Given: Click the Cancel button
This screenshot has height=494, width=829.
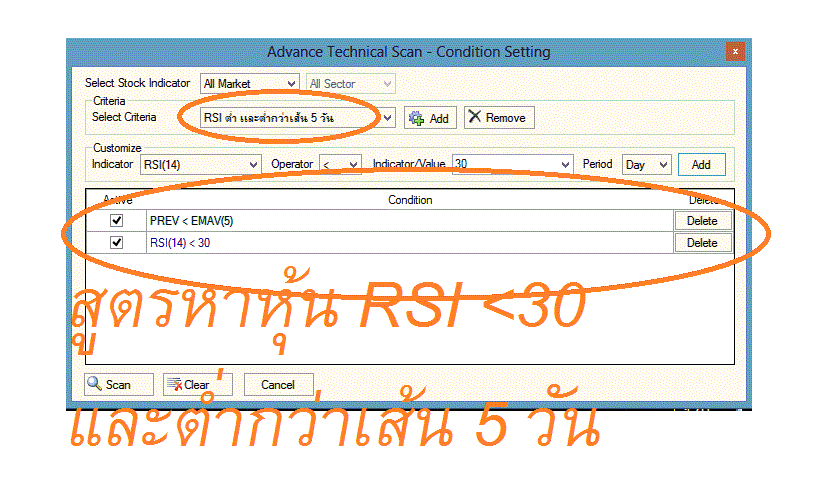Looking at the screenshot, I should click(x=278, y=385).
